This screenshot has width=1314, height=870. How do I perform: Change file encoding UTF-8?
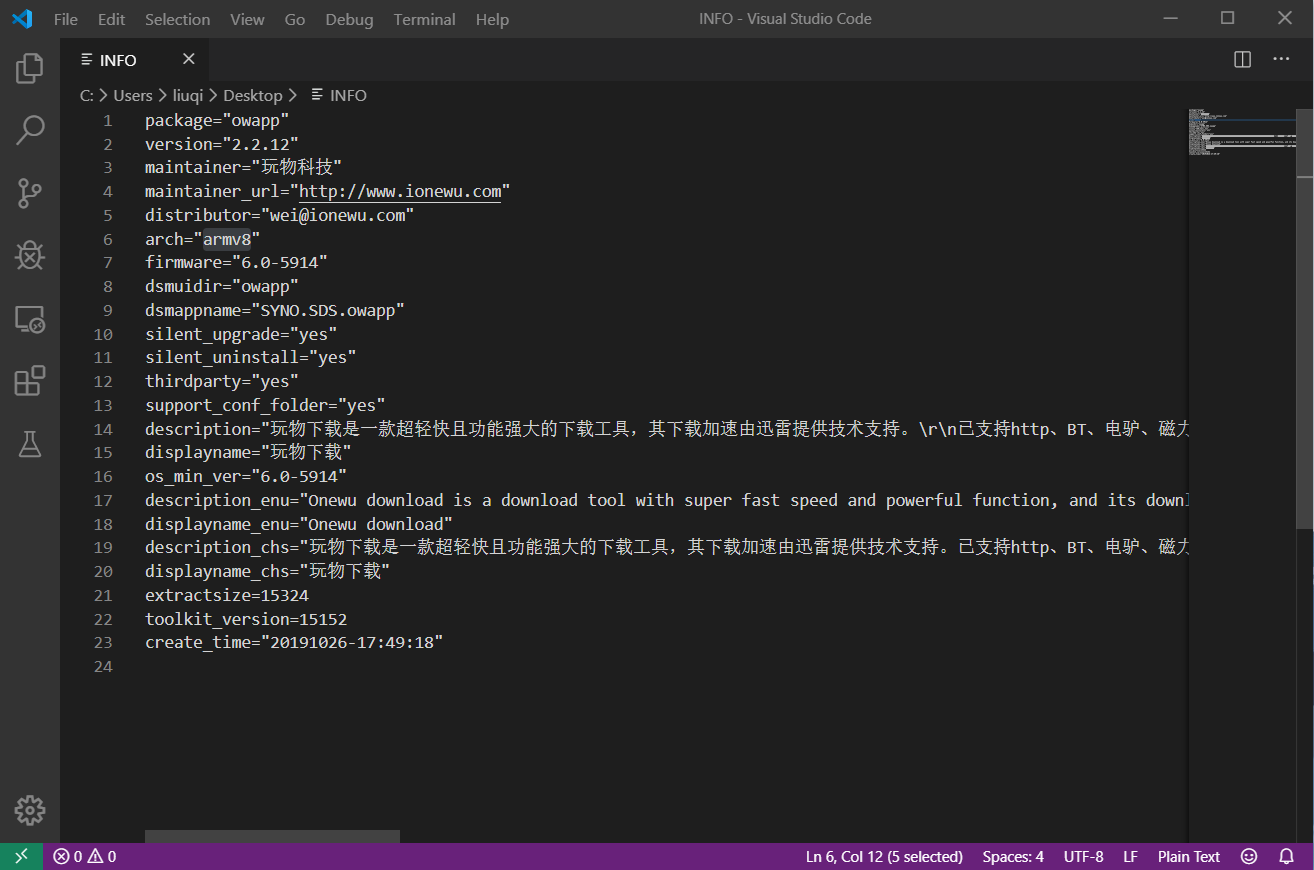tap(1083, 857)
